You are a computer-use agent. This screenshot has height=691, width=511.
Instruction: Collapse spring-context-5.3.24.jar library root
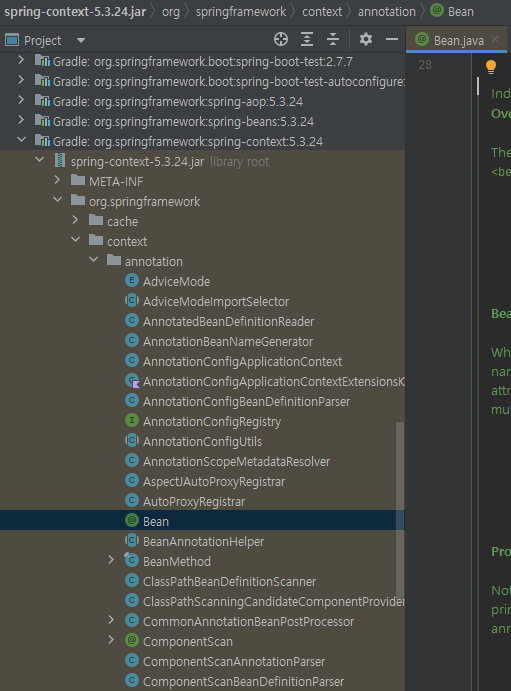click(x=39, y=160)
